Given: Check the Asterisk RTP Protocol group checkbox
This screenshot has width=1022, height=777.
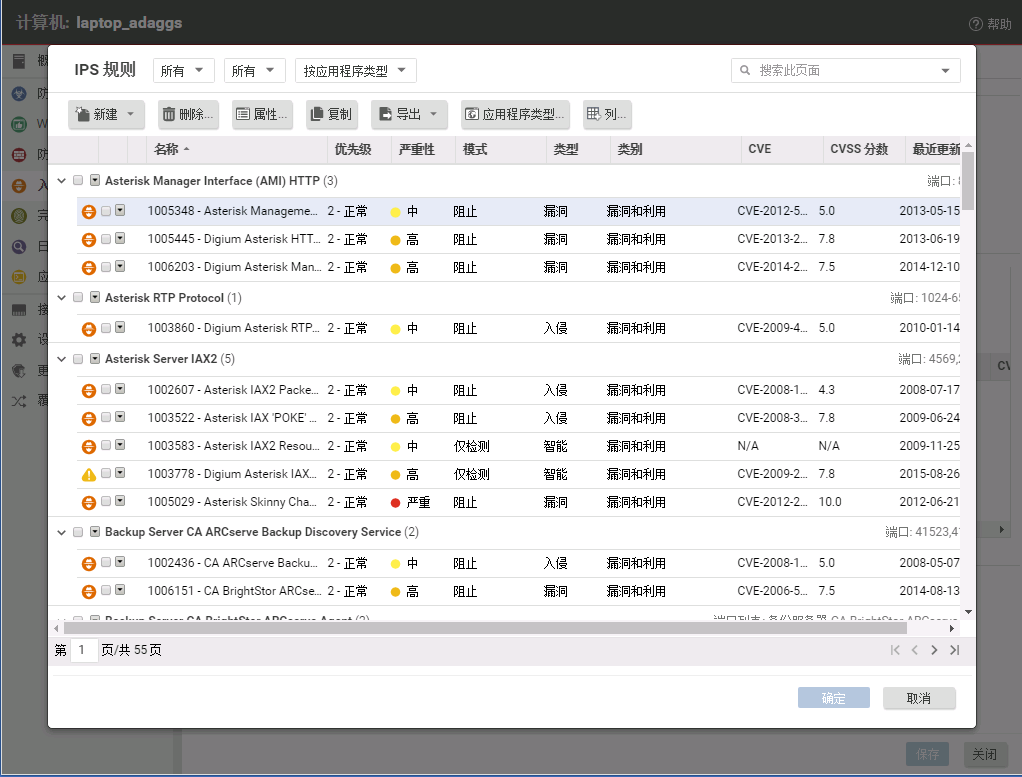Looking at the screenshot, I should tap(78, 298).
